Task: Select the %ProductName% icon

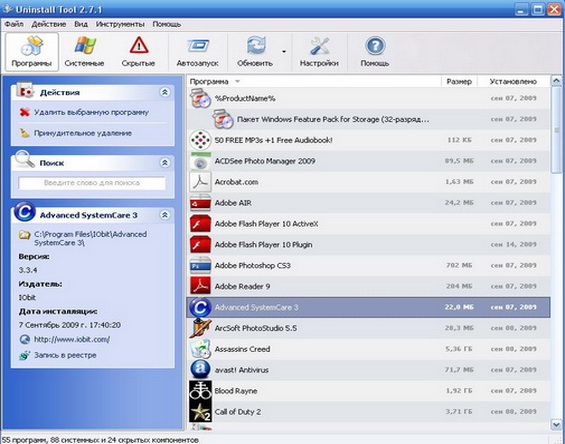Action: click(x=200, y=98)
